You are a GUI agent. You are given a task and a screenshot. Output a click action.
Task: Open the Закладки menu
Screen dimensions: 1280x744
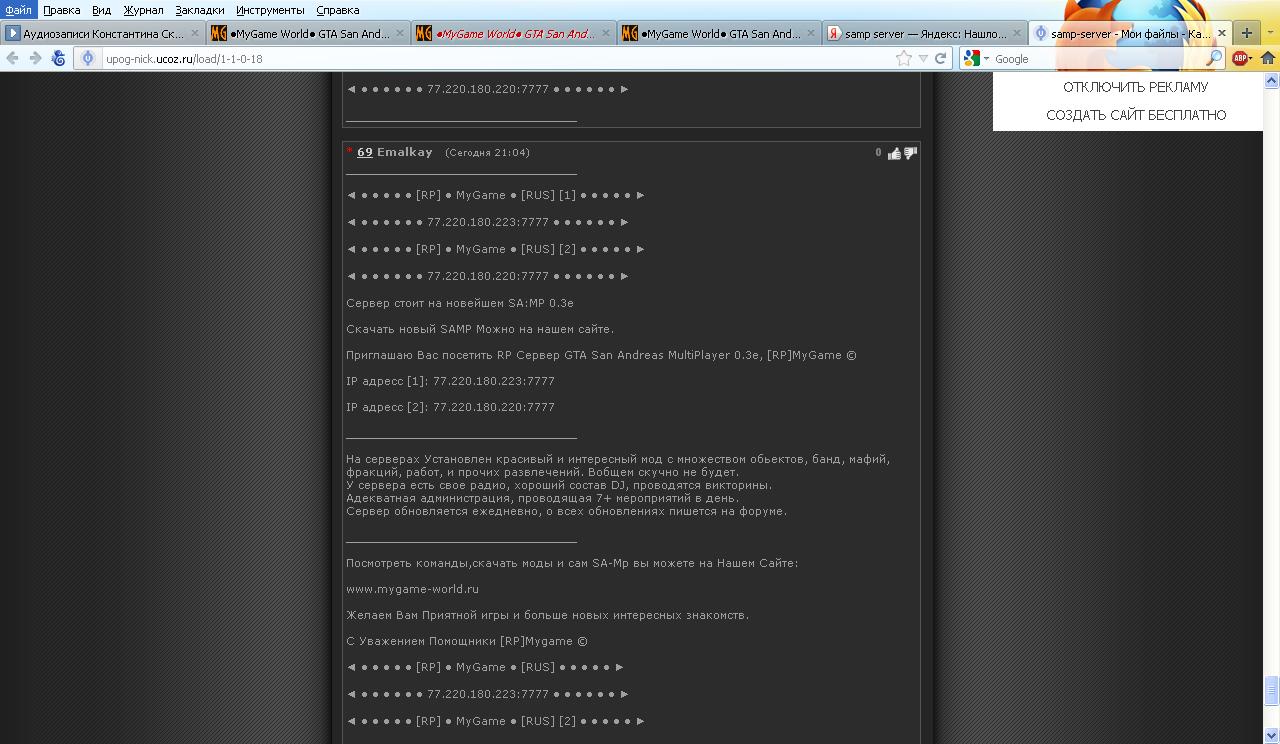(x=200, y=10)
